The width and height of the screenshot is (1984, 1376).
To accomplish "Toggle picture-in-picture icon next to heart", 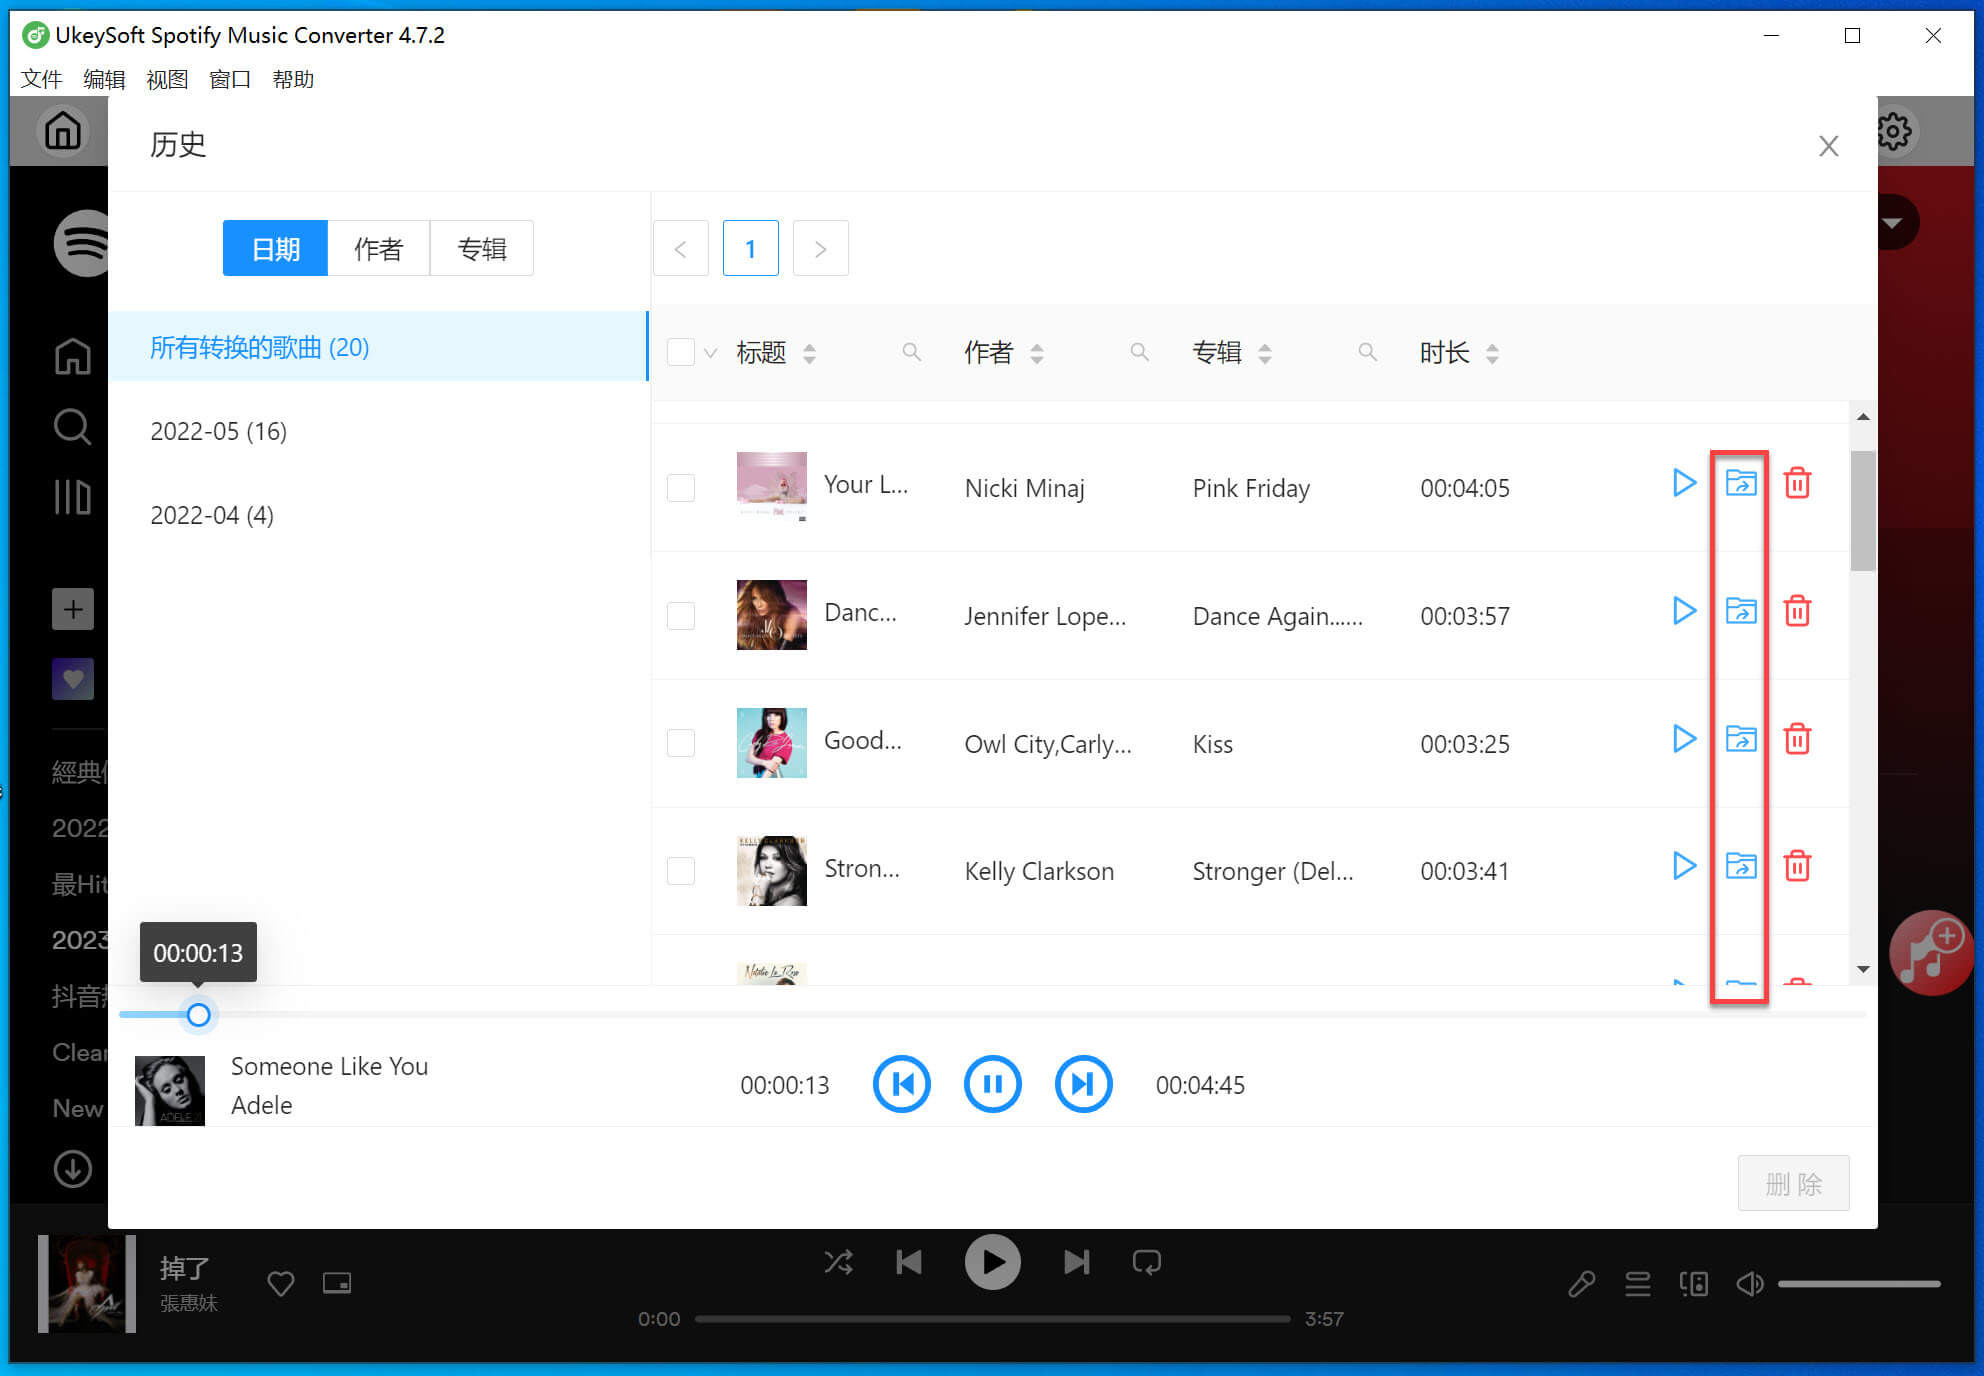I will click(x=337, y=1283).
